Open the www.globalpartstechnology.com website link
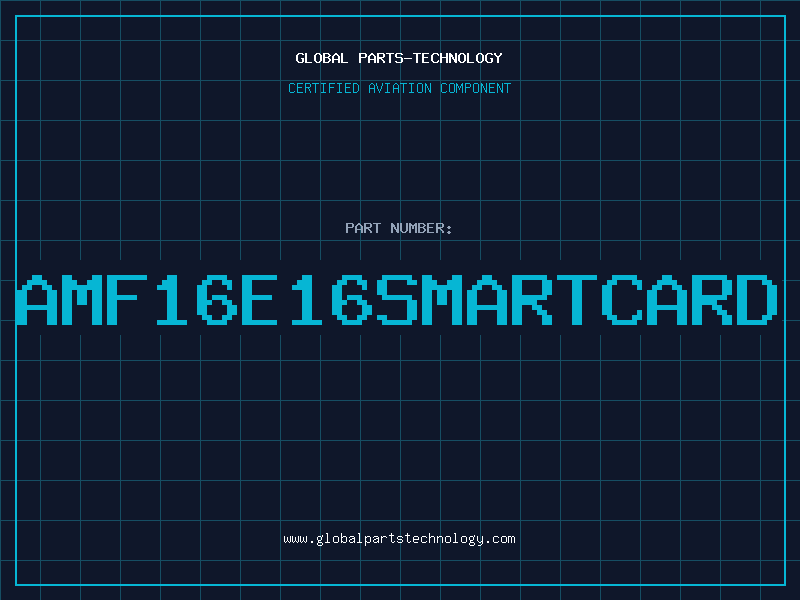The width and height of the screenshot is (800, 600). (399, 539)
